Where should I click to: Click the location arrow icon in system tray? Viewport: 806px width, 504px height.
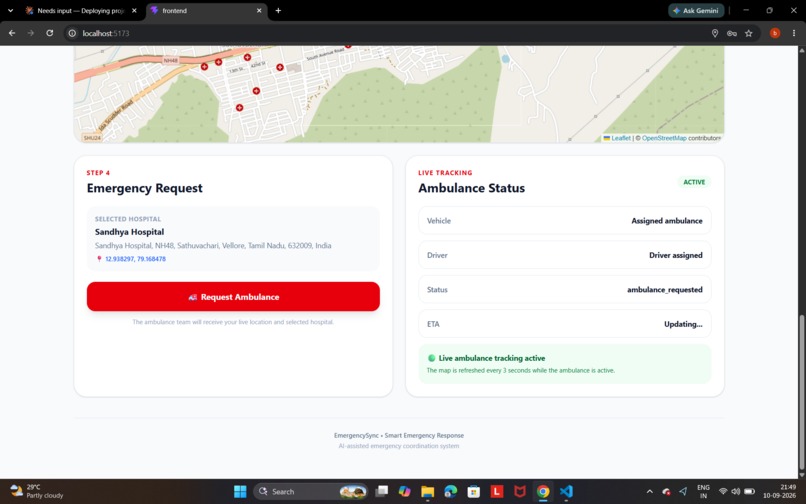(683, 491)
